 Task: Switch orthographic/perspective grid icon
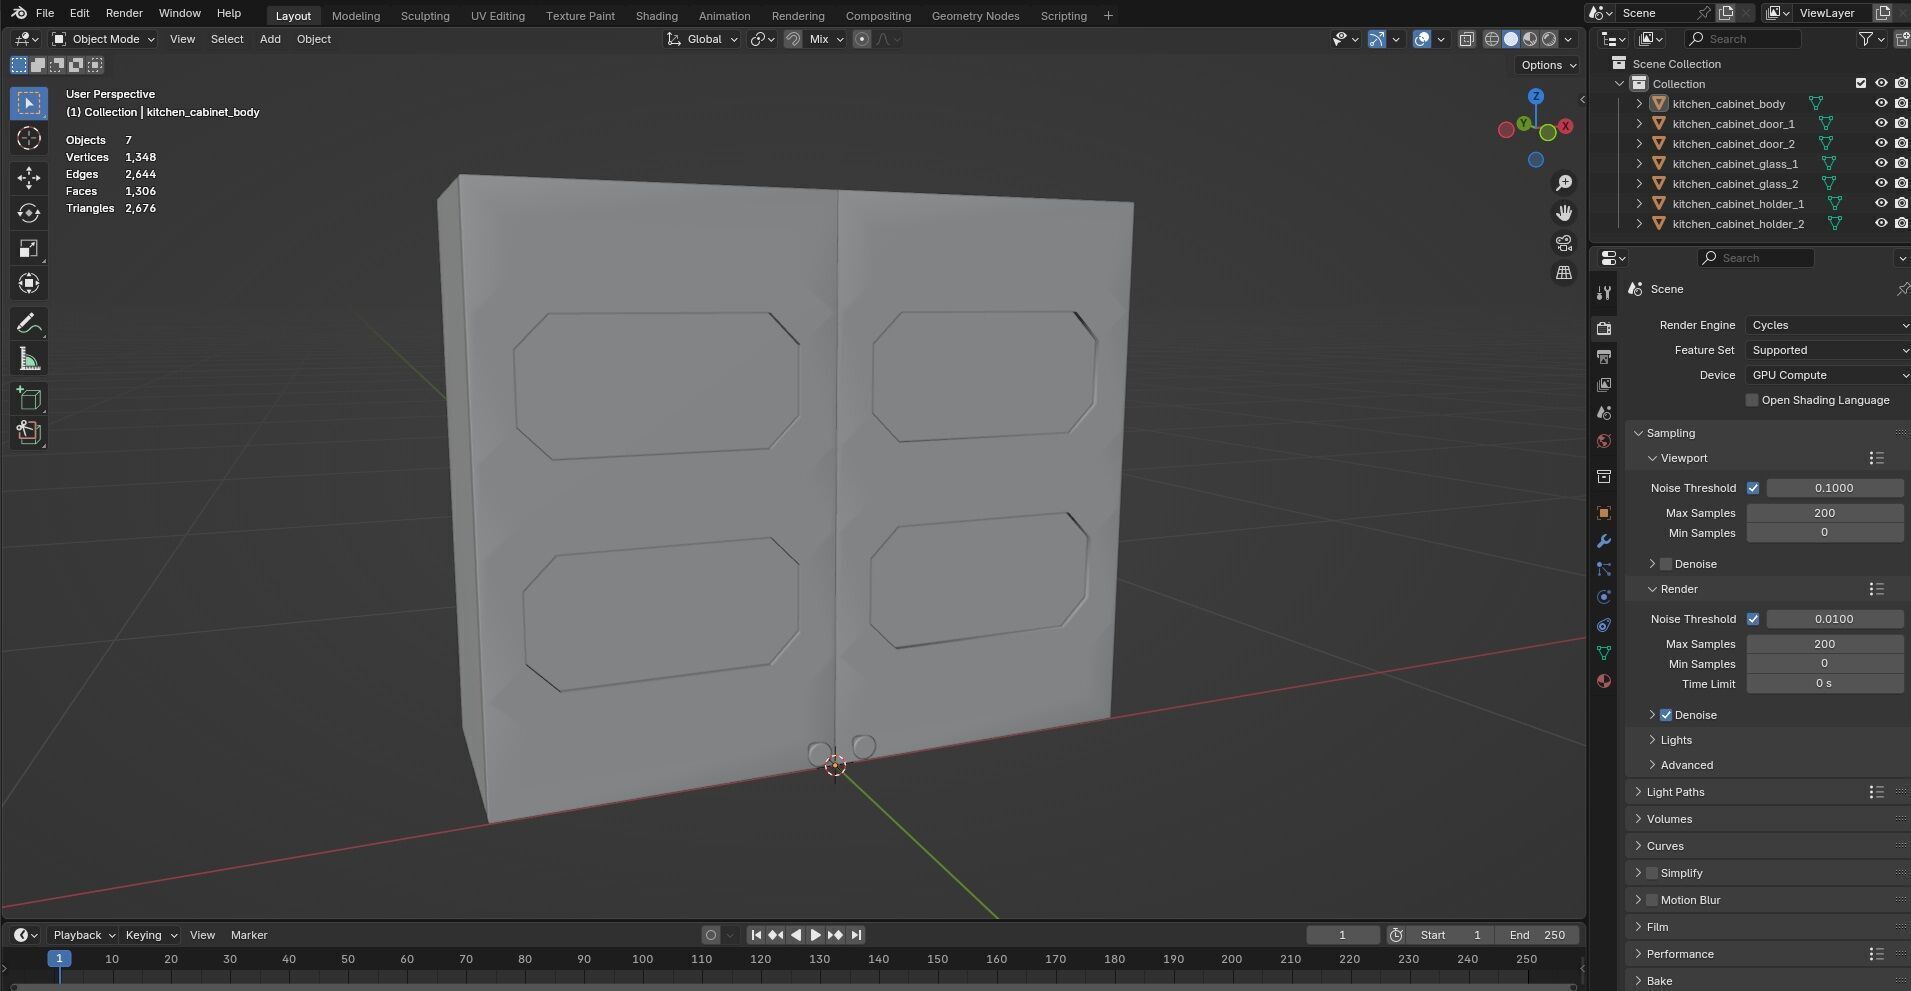[x=1564, y=273]
